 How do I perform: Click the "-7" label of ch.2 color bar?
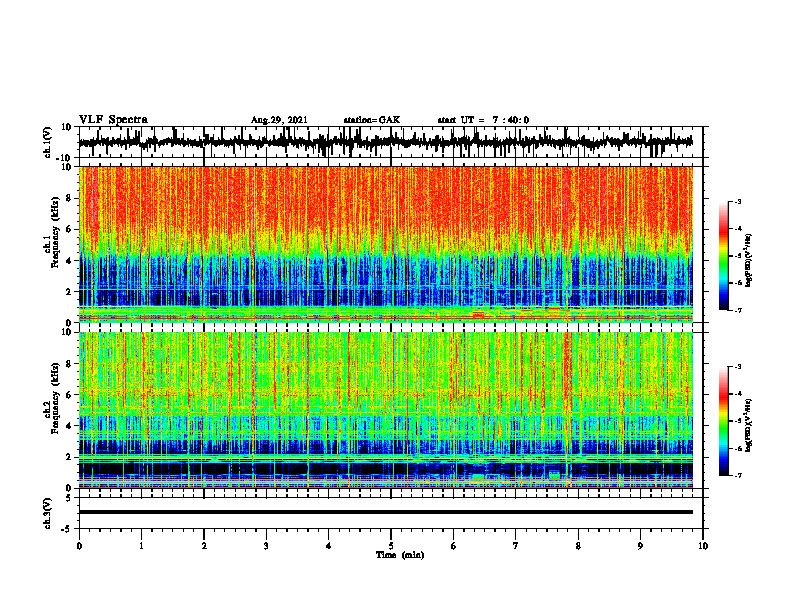[x=737, y=475]
